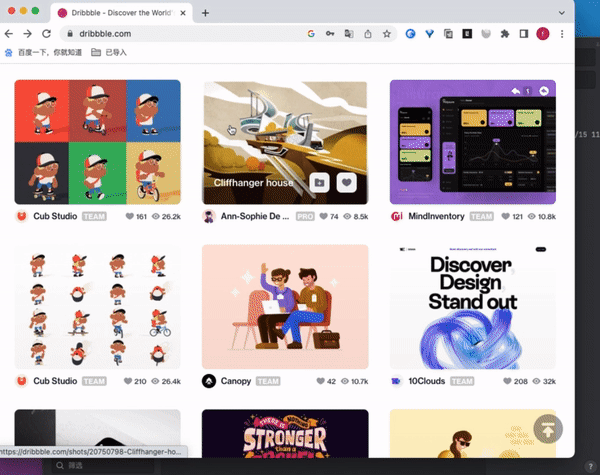Like MindInventory shot with 121 likes
The height and width of the screenshot is (475, 600).
click(x=505, y=217)
